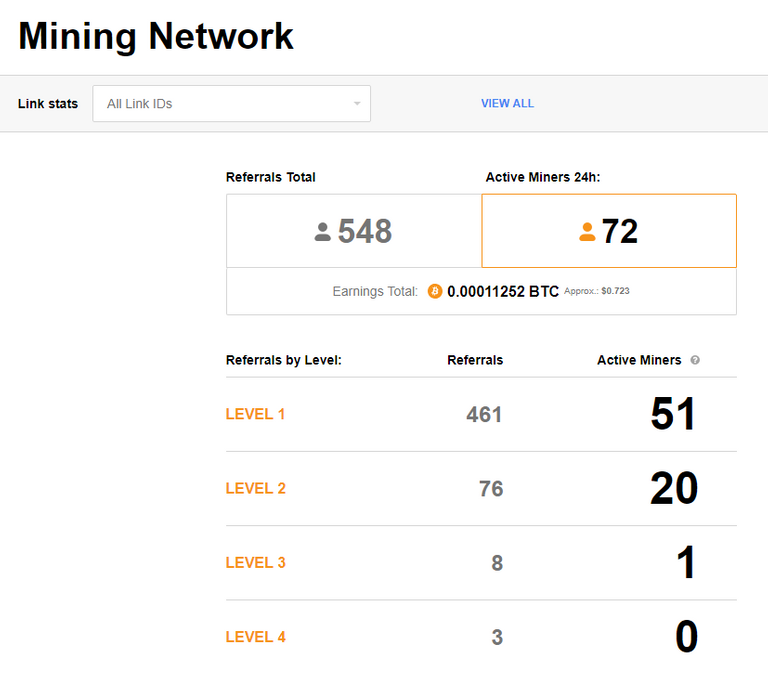Click the Link stats label
The image size is (768, 700).
tap(48, 104)
